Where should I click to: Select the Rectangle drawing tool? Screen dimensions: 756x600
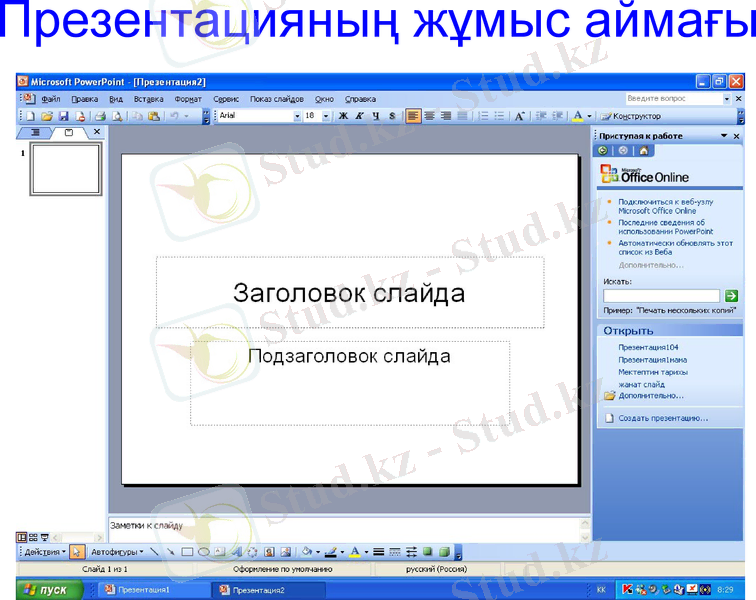[x=187, y=552]
